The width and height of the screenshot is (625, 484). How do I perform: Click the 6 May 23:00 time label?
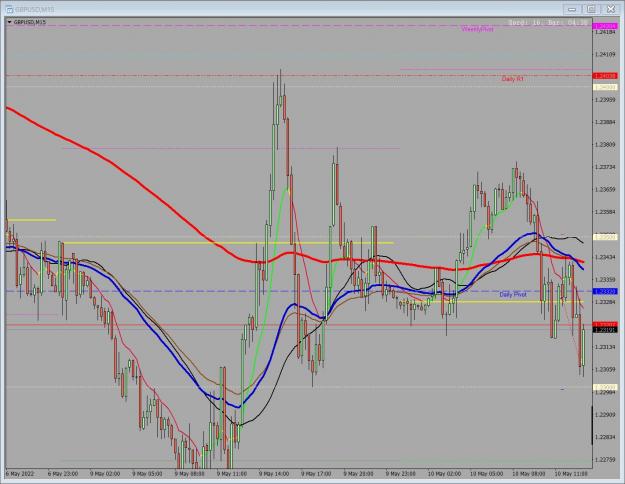(63, 474)
